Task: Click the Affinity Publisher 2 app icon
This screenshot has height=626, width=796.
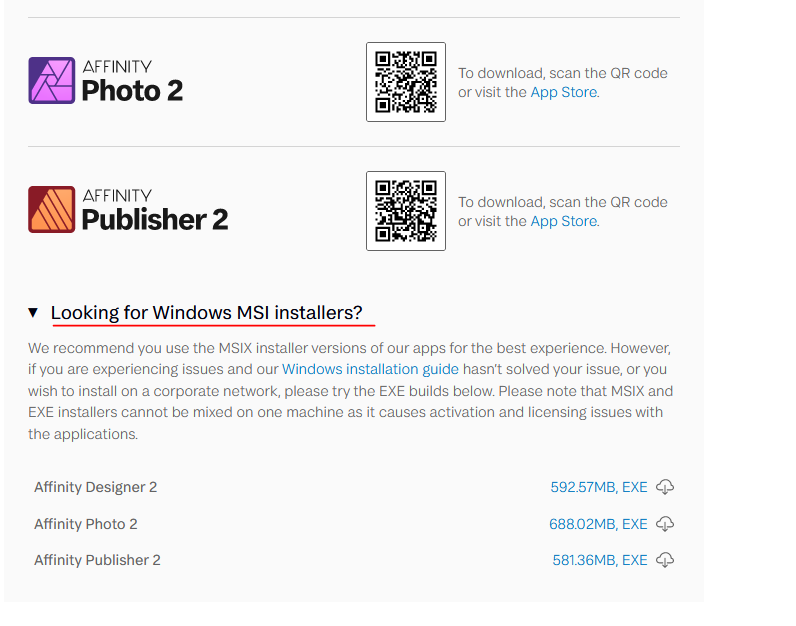Action: 51,209
